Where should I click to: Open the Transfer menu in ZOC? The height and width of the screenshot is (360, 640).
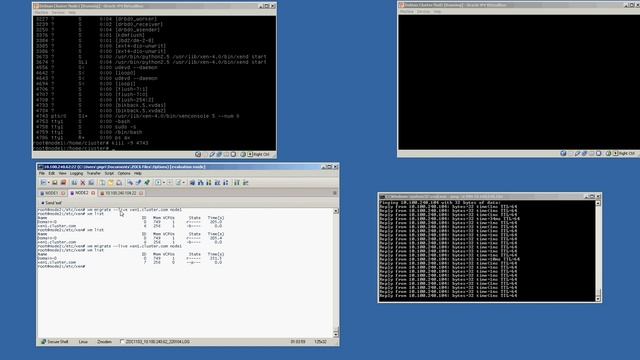point(93,173)
